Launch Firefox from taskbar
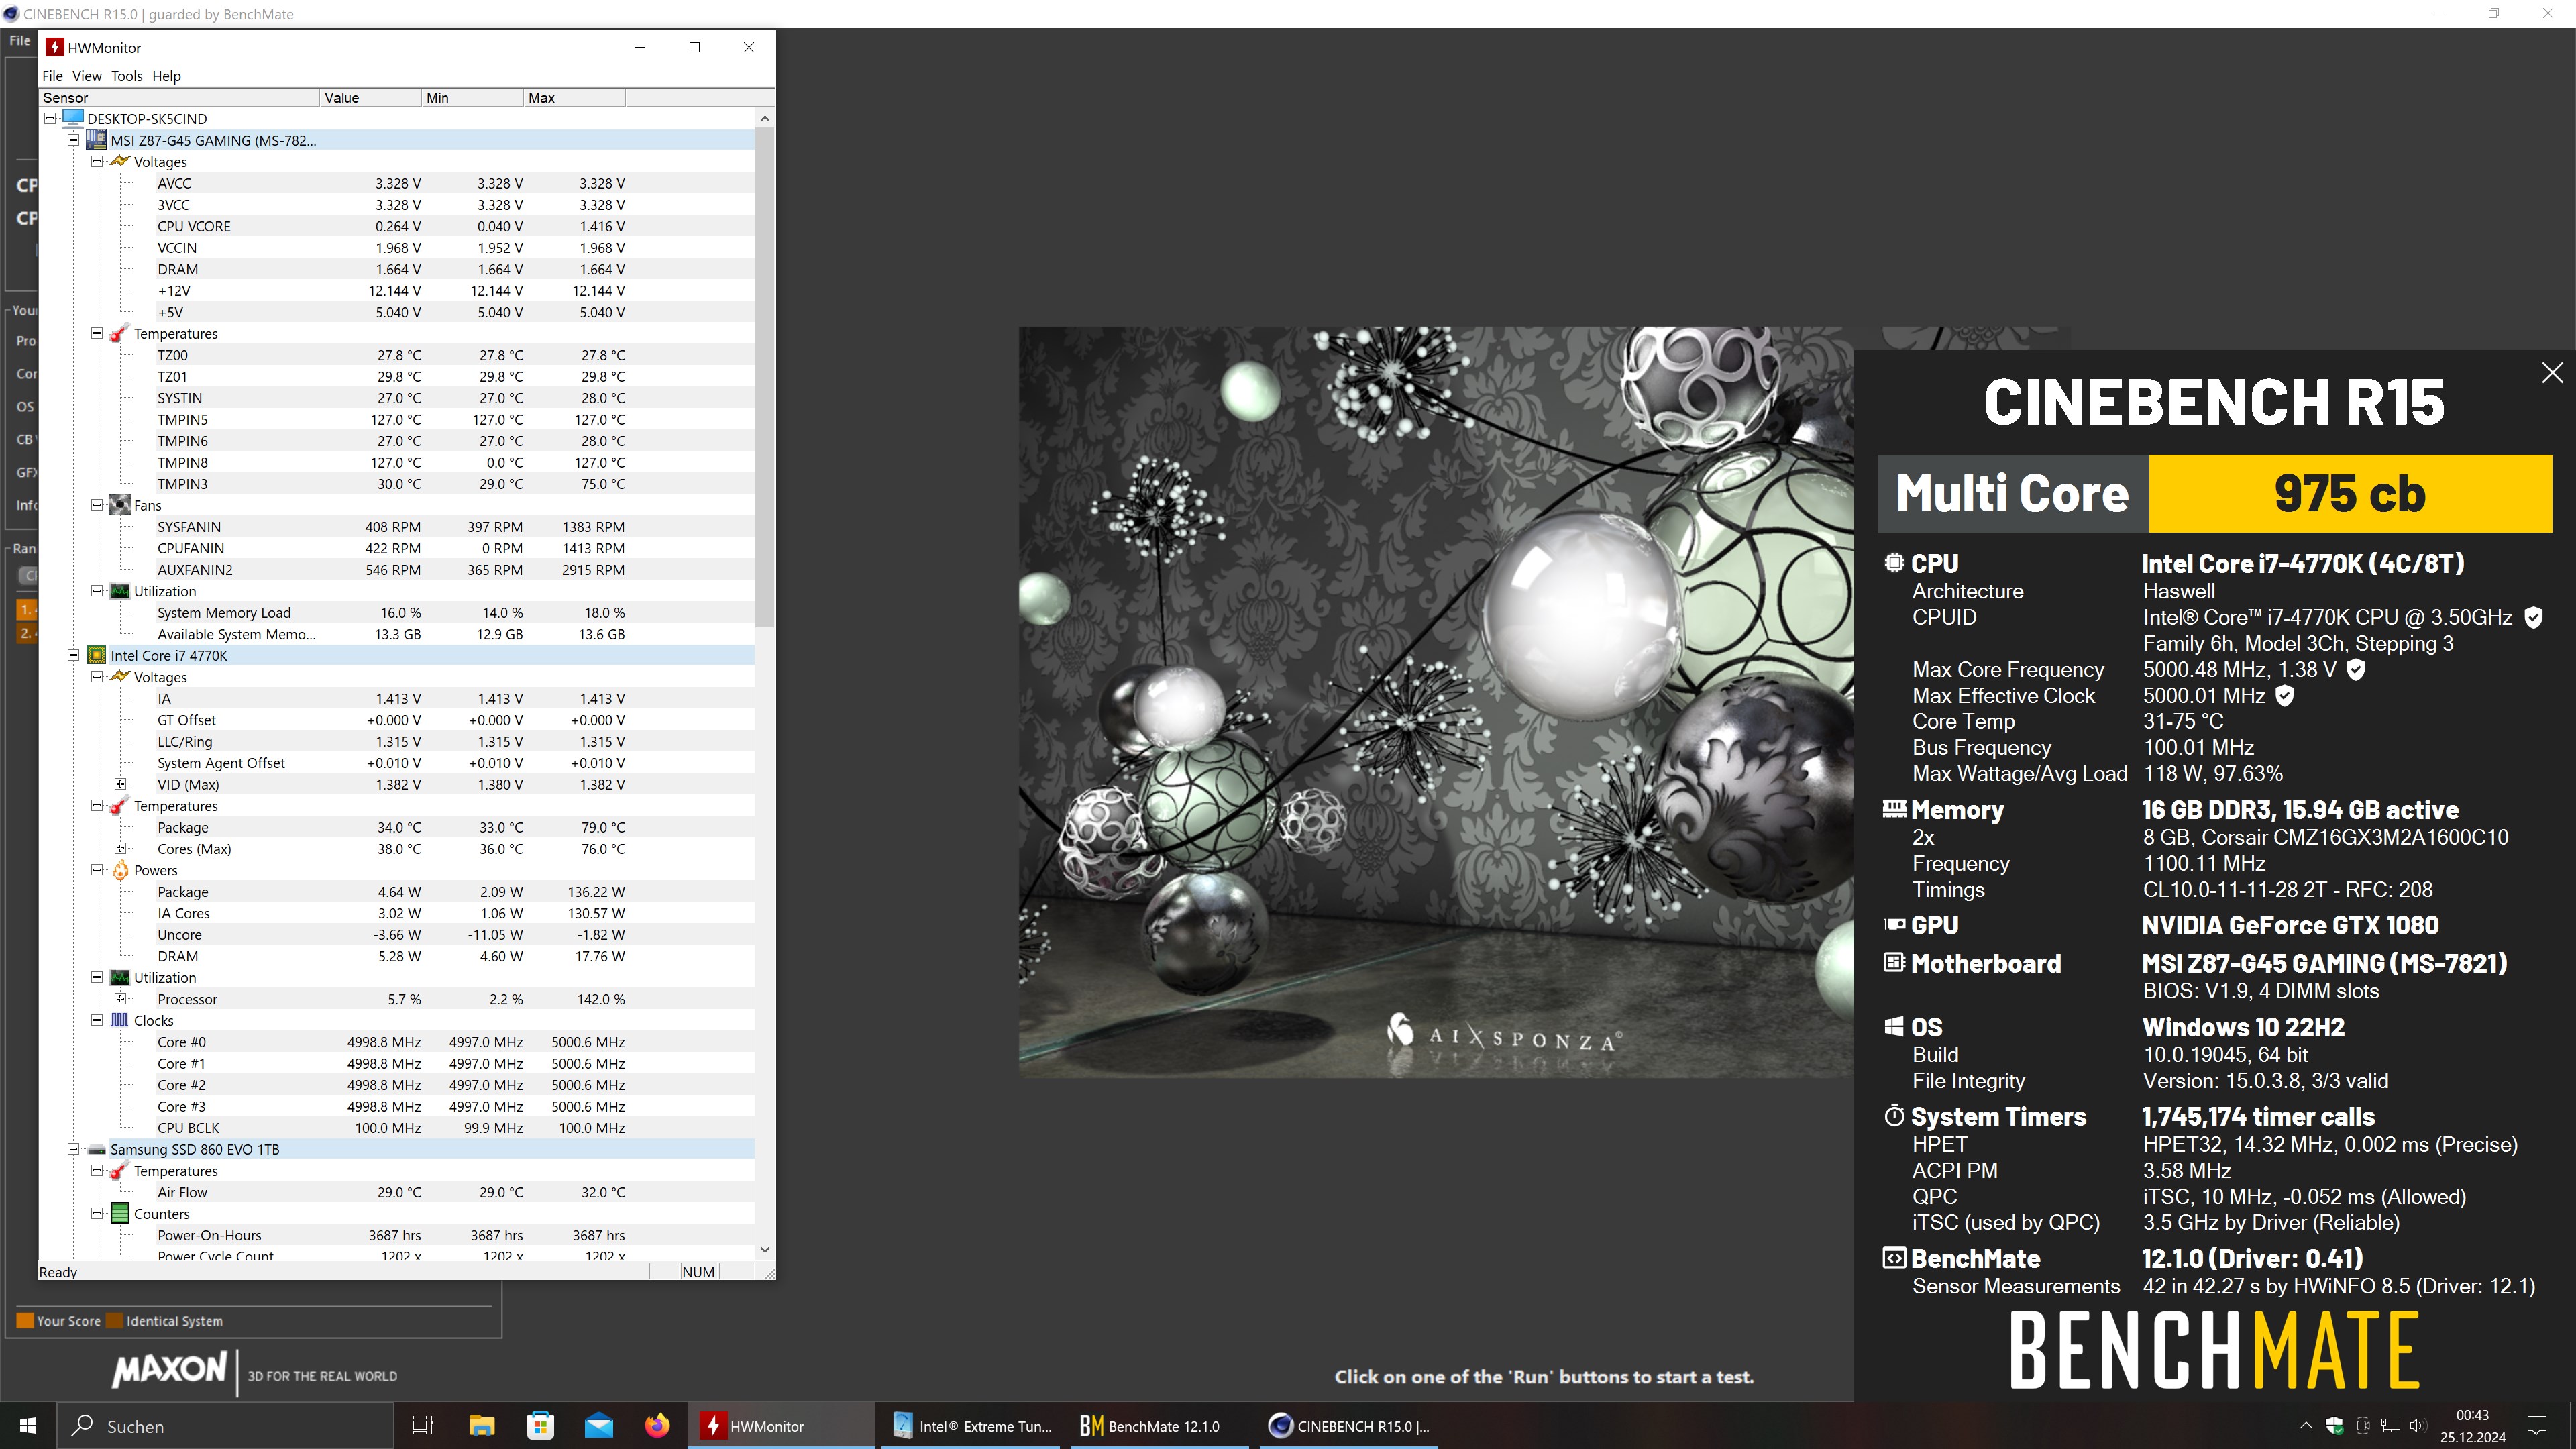 [x=657, y=1425]
